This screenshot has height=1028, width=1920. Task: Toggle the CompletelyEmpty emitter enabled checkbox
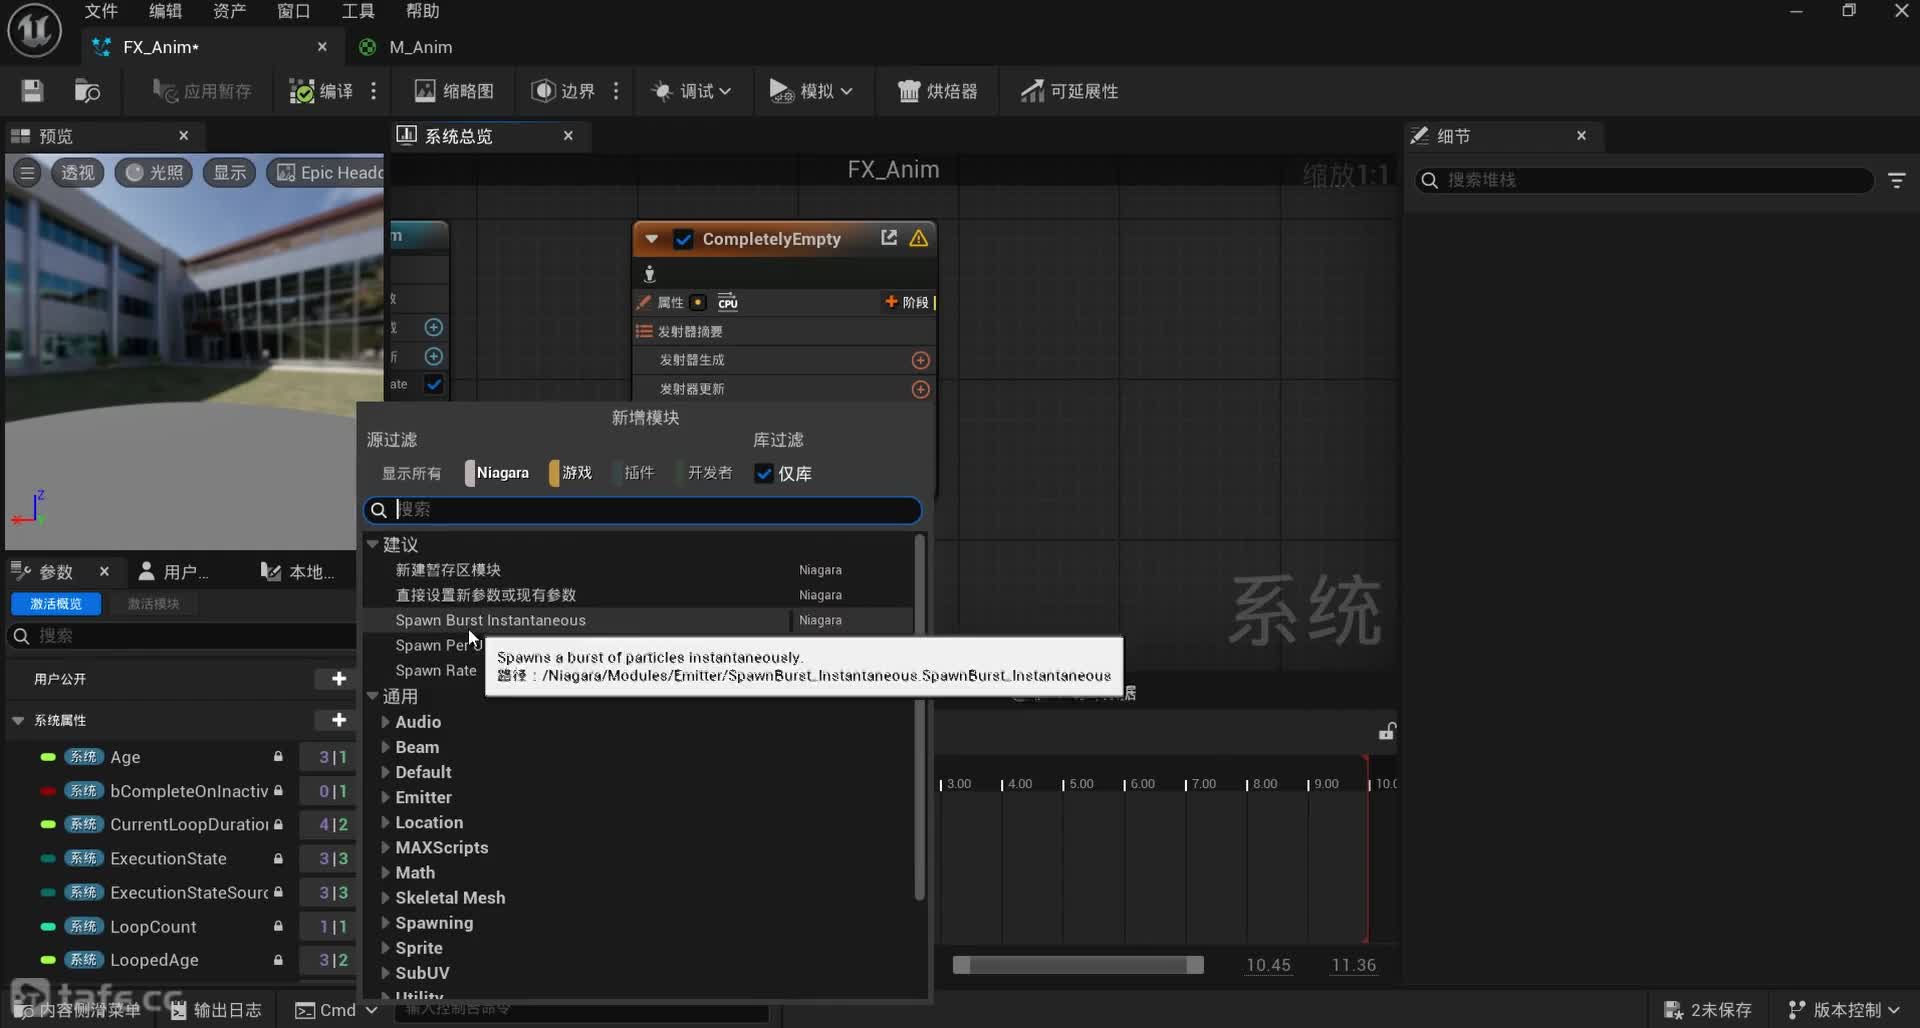(684, 239)
